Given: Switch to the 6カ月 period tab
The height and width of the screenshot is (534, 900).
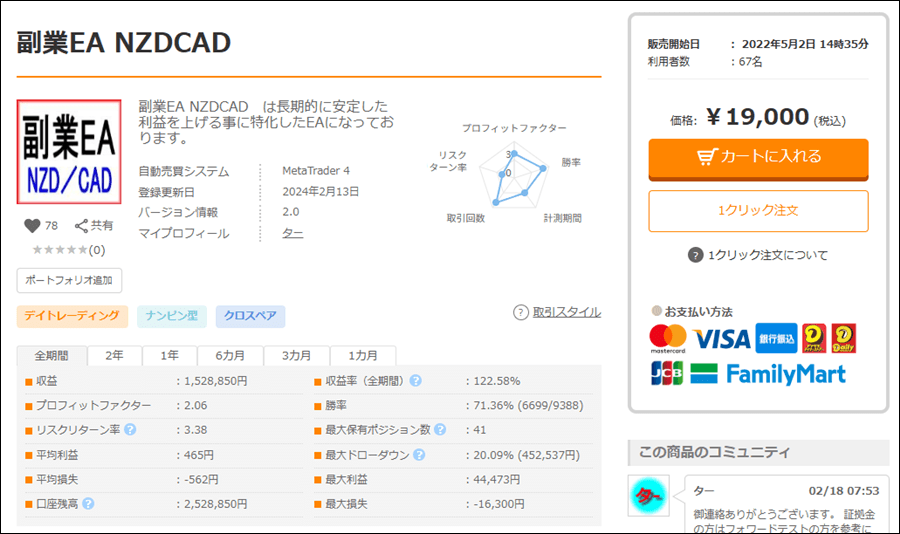Looking at the screenshot, I should click(x=230, y=356).
